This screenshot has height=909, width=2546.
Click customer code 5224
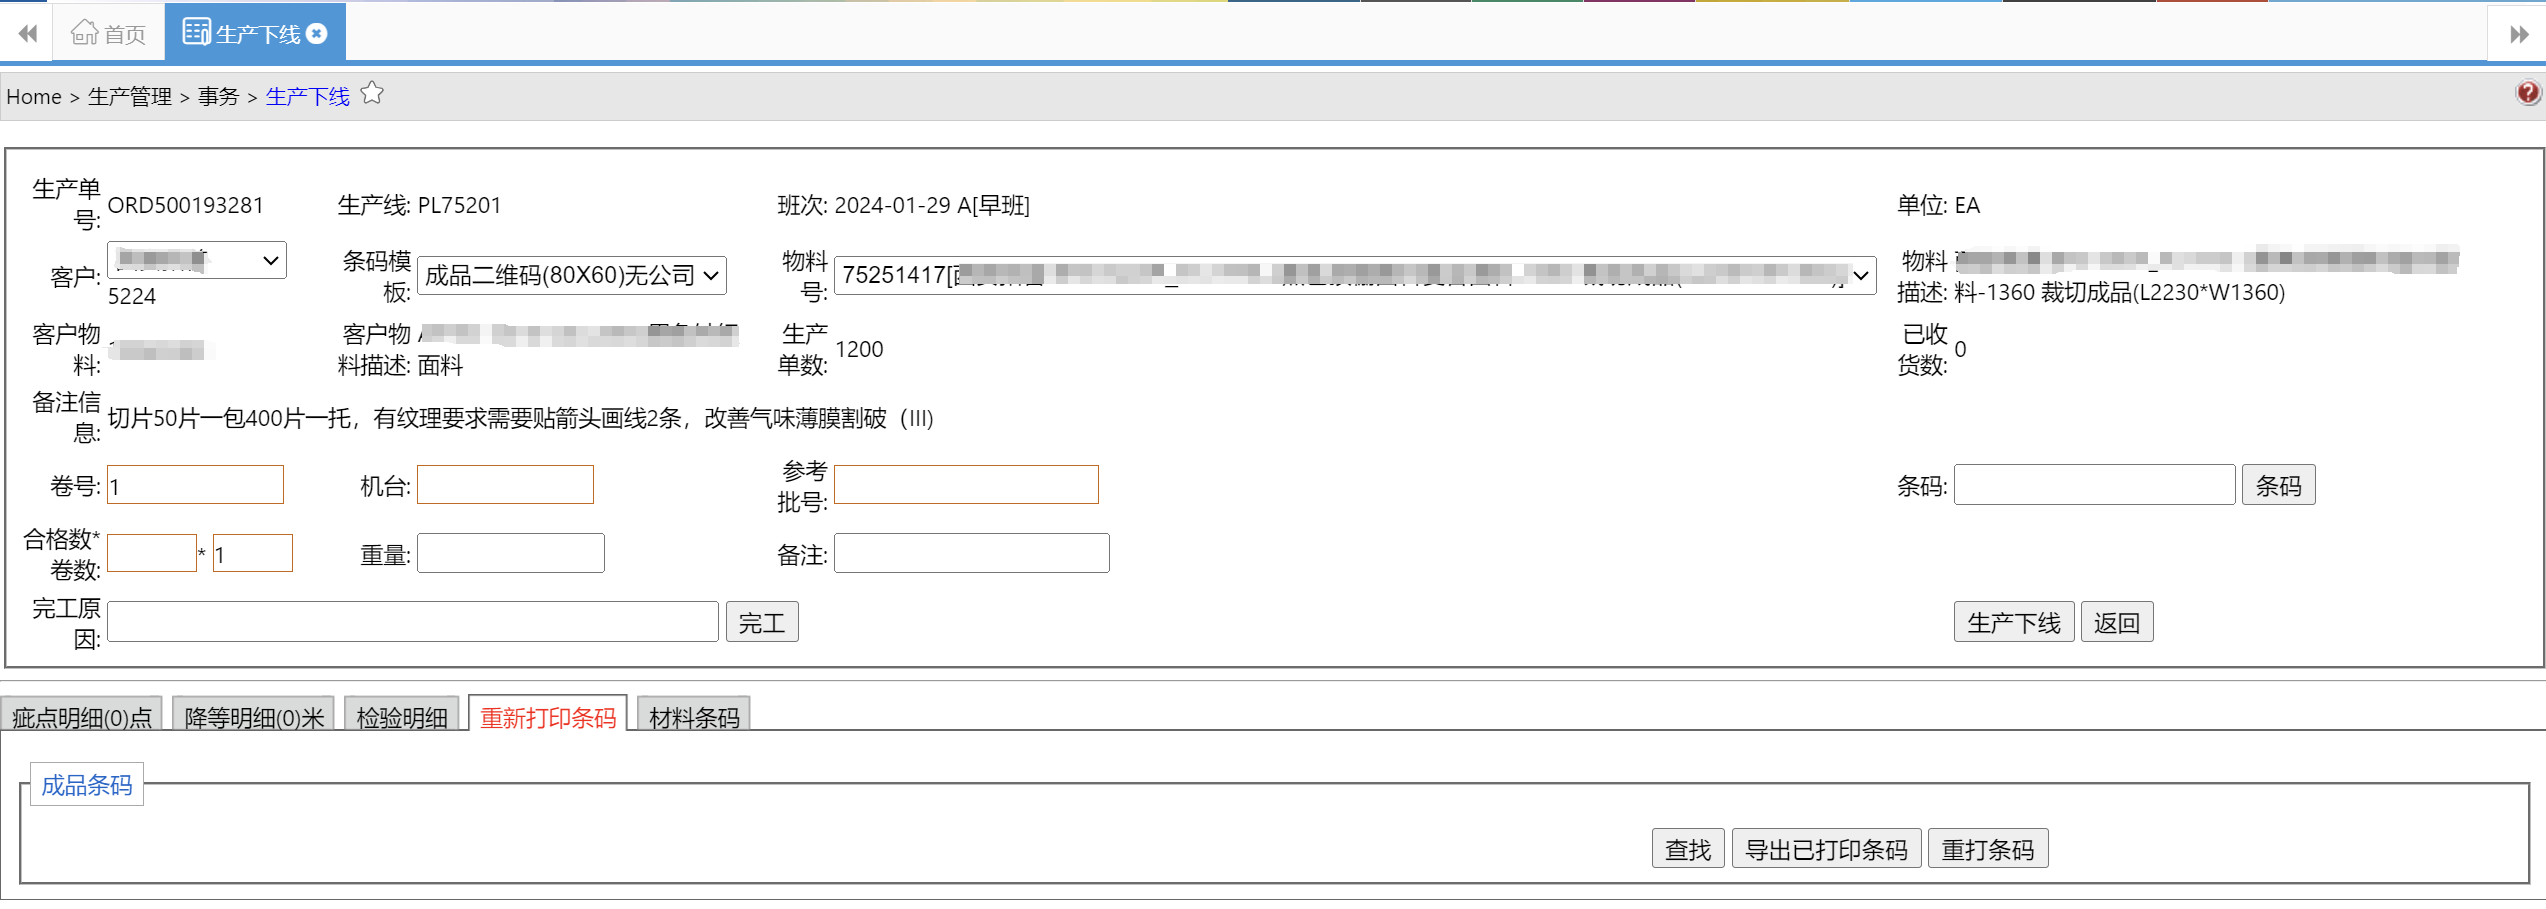click(132, 296)
